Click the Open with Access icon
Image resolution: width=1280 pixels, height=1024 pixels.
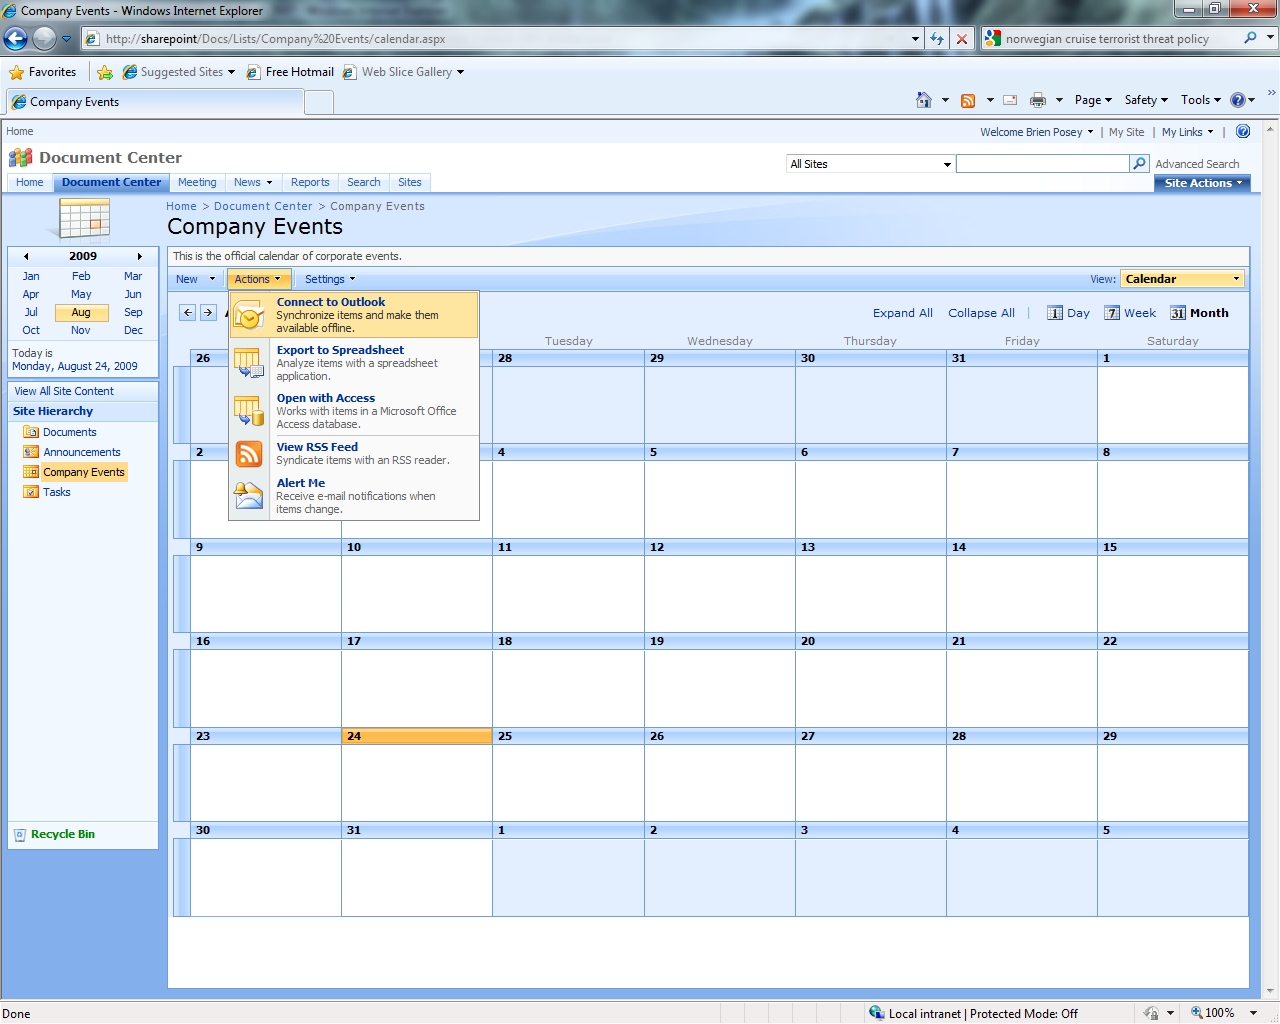pos(249,411)
